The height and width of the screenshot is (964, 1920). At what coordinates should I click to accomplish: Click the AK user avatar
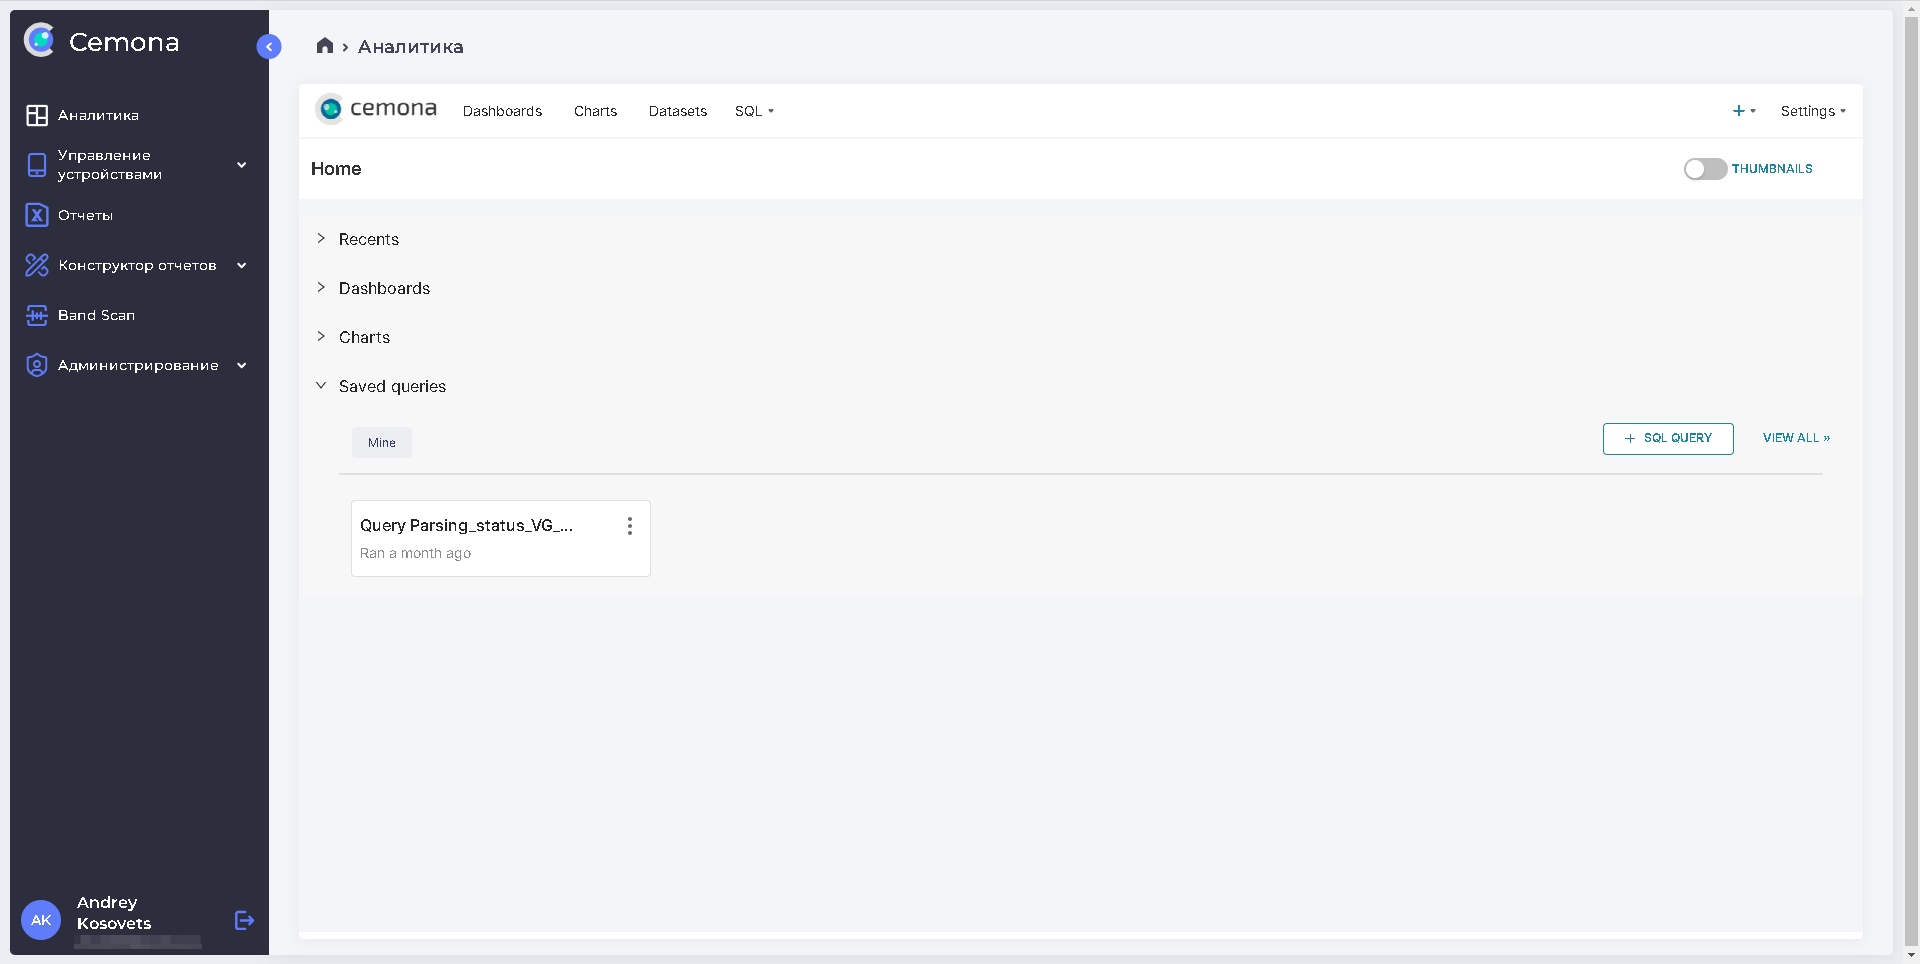coord(41,920)
